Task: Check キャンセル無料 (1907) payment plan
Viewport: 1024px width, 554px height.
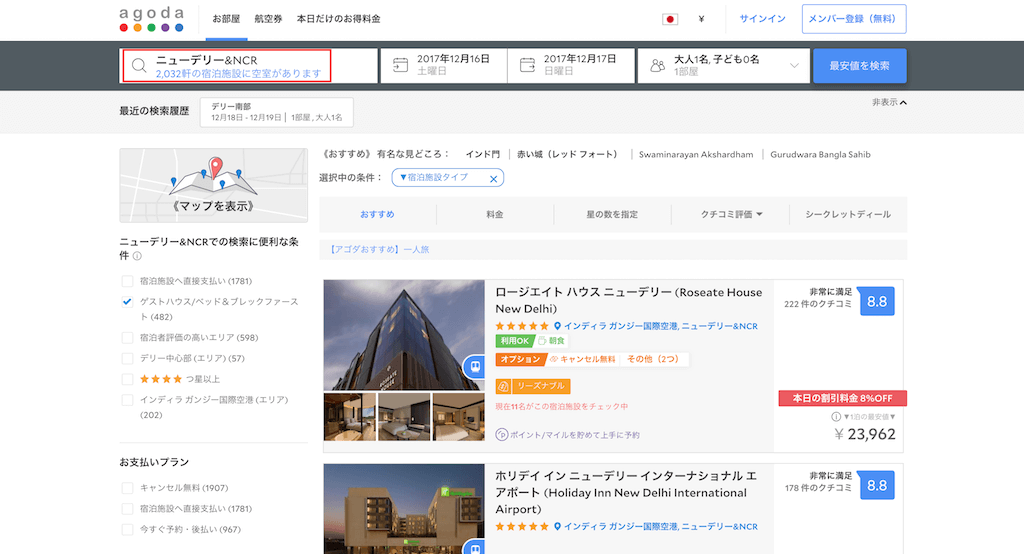Action: click(127, 488)
